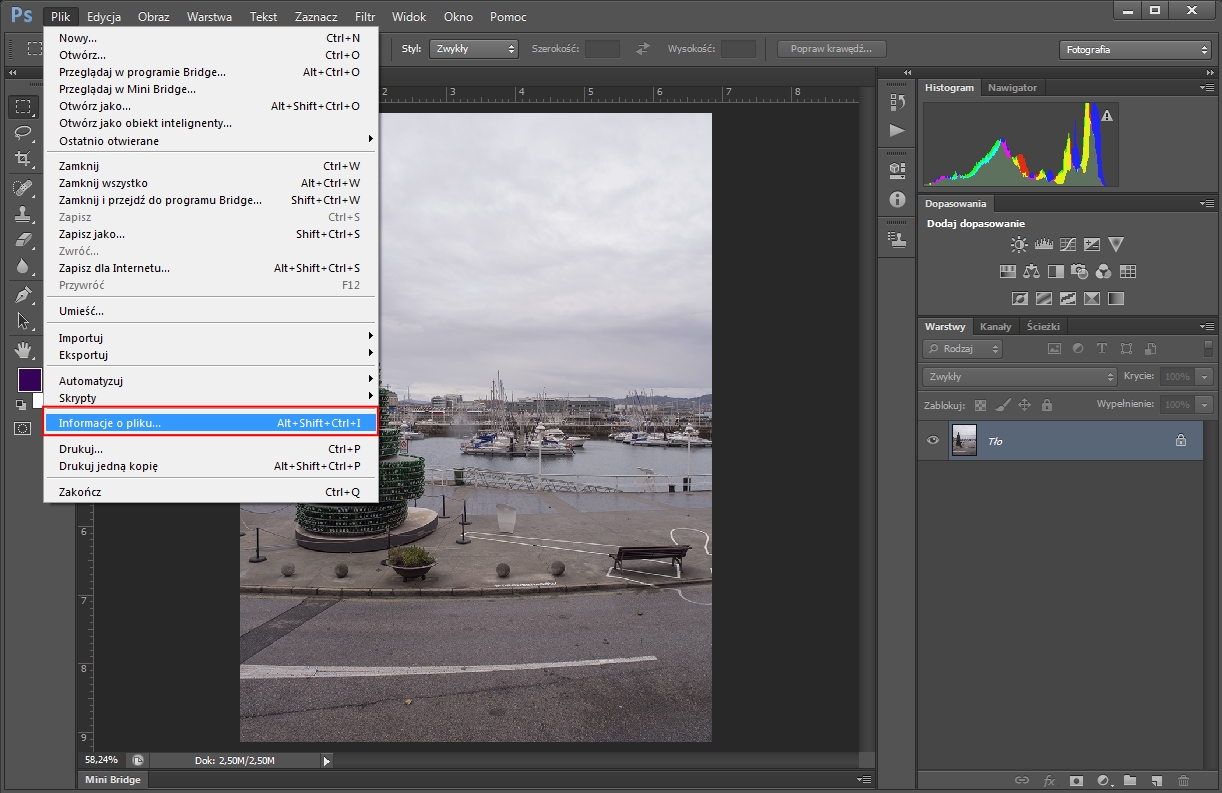The image size is (1222, 793).
Task: Select the Lasso tool
Action: (23, 132)
